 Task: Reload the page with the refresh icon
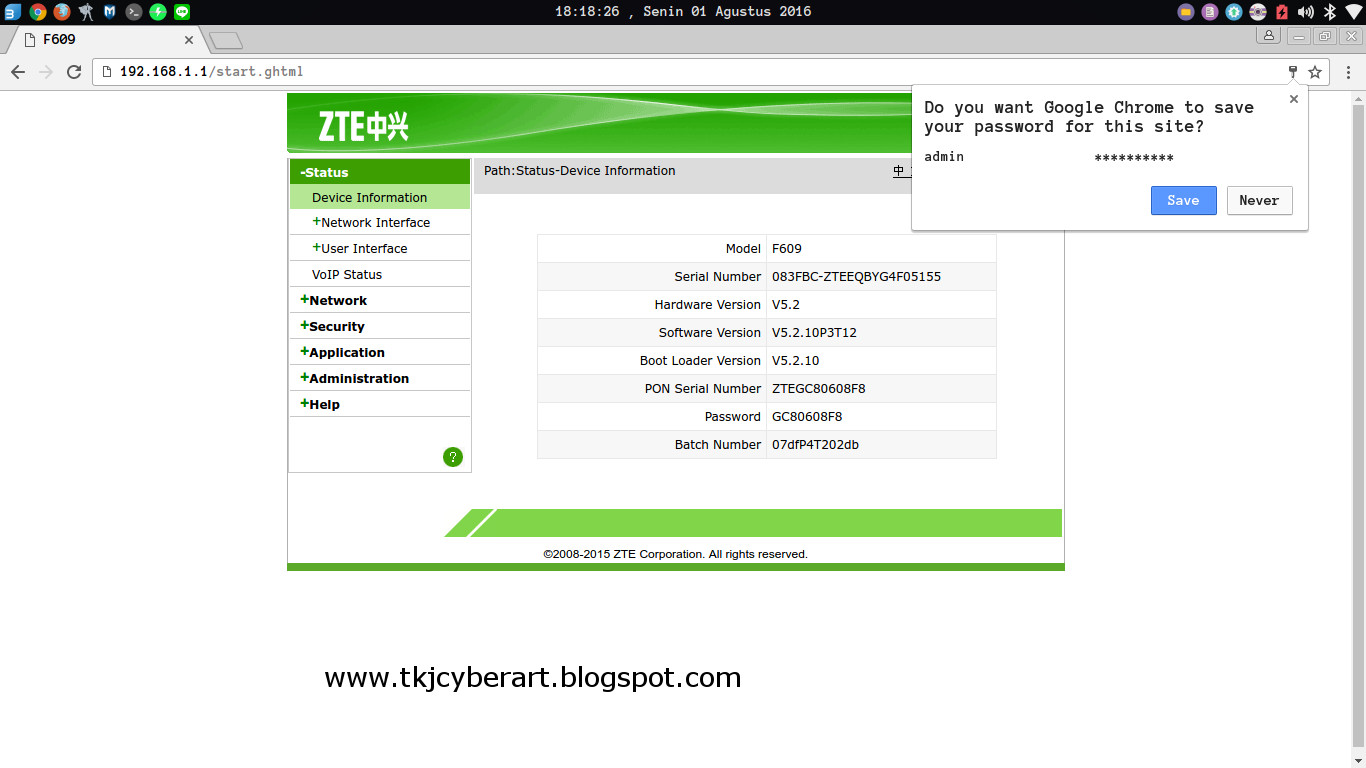pyautogui.click(x=74, y=72)
